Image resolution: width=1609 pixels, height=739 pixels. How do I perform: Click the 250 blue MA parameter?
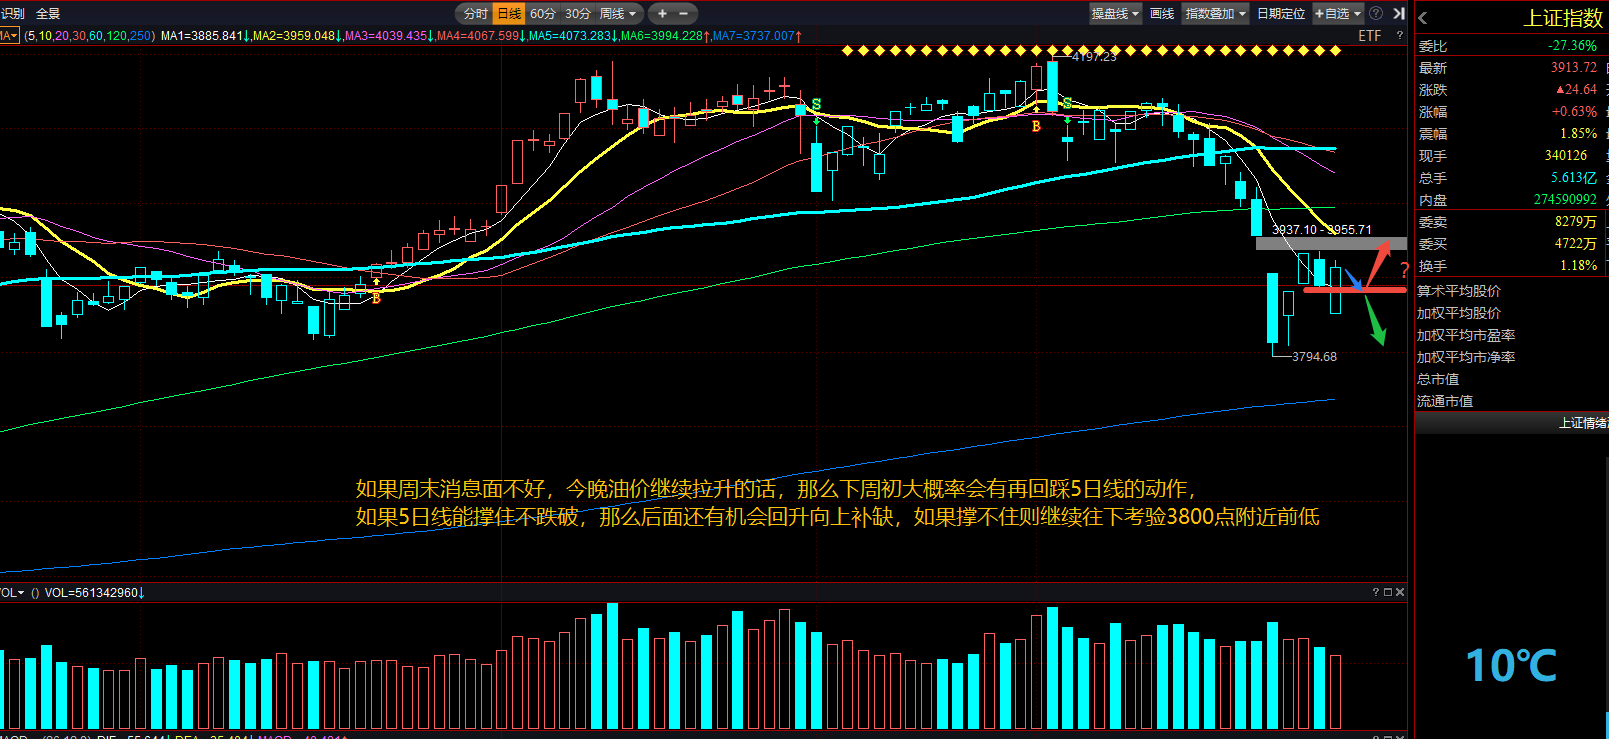141,36
